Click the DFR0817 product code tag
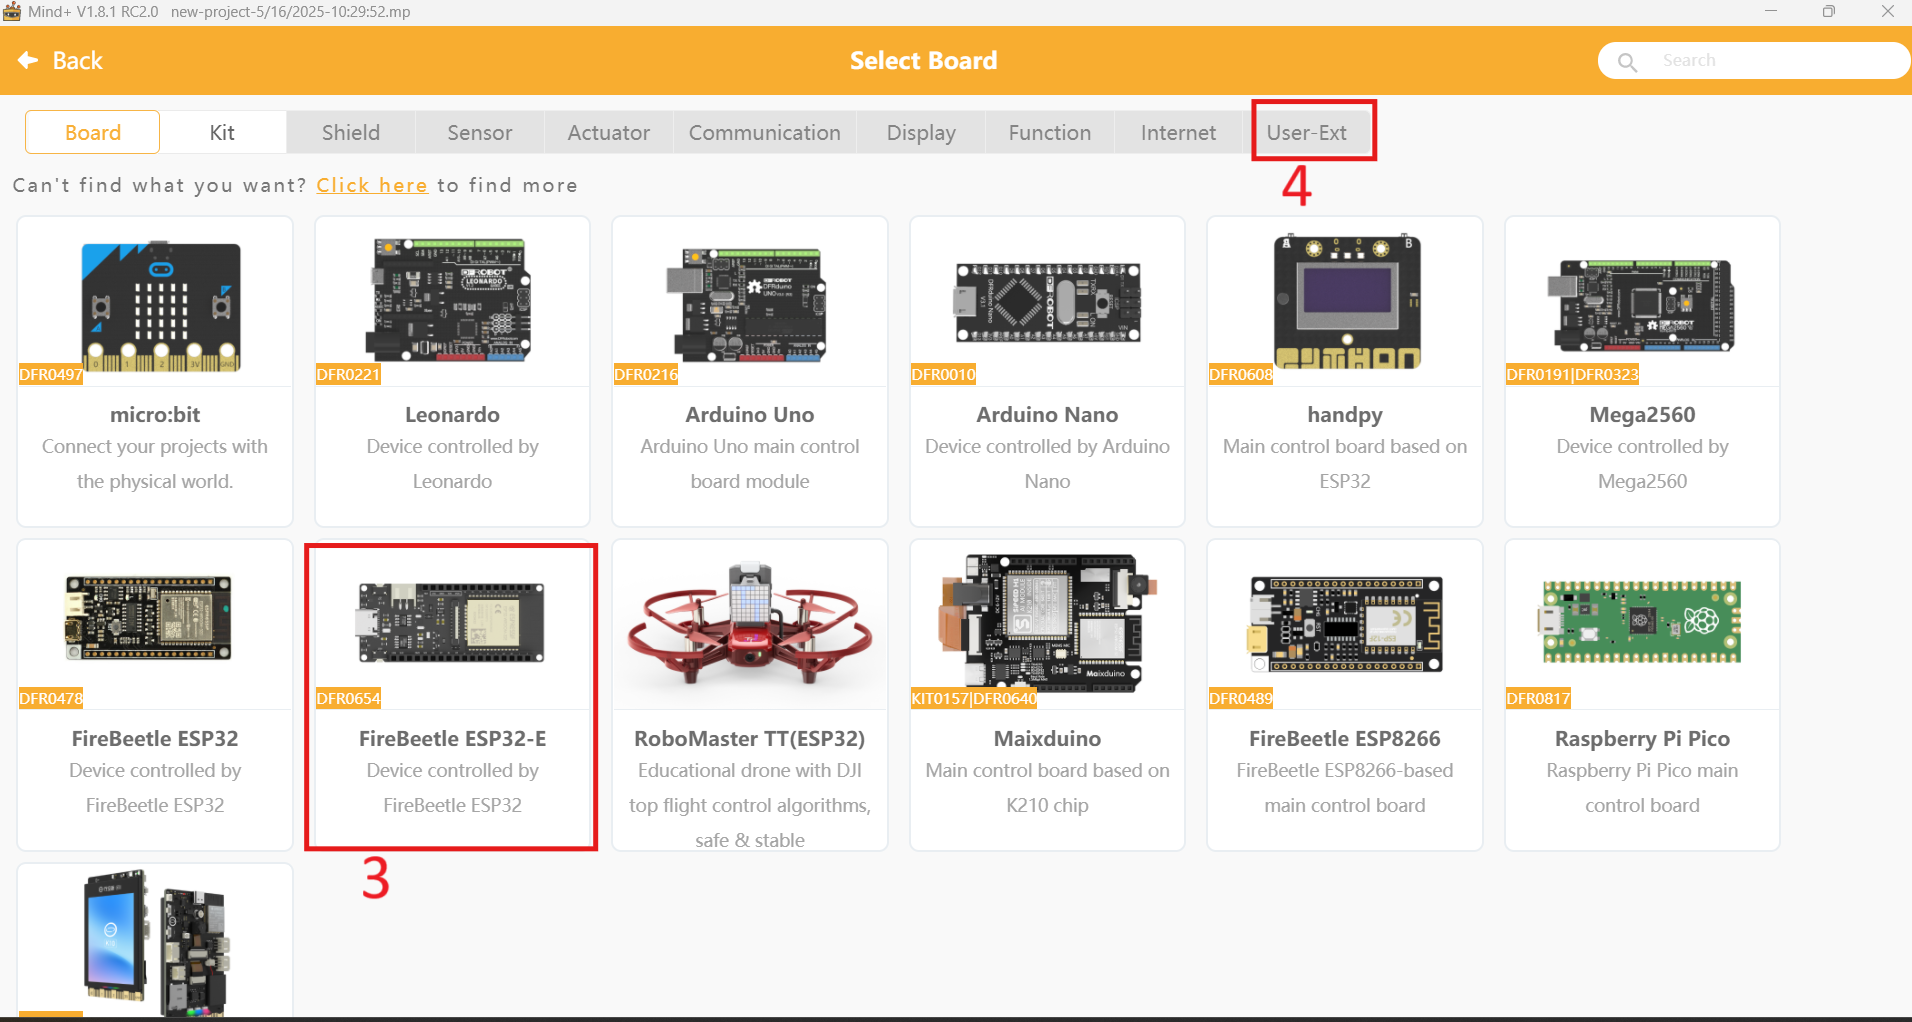 click(1538, 698)
